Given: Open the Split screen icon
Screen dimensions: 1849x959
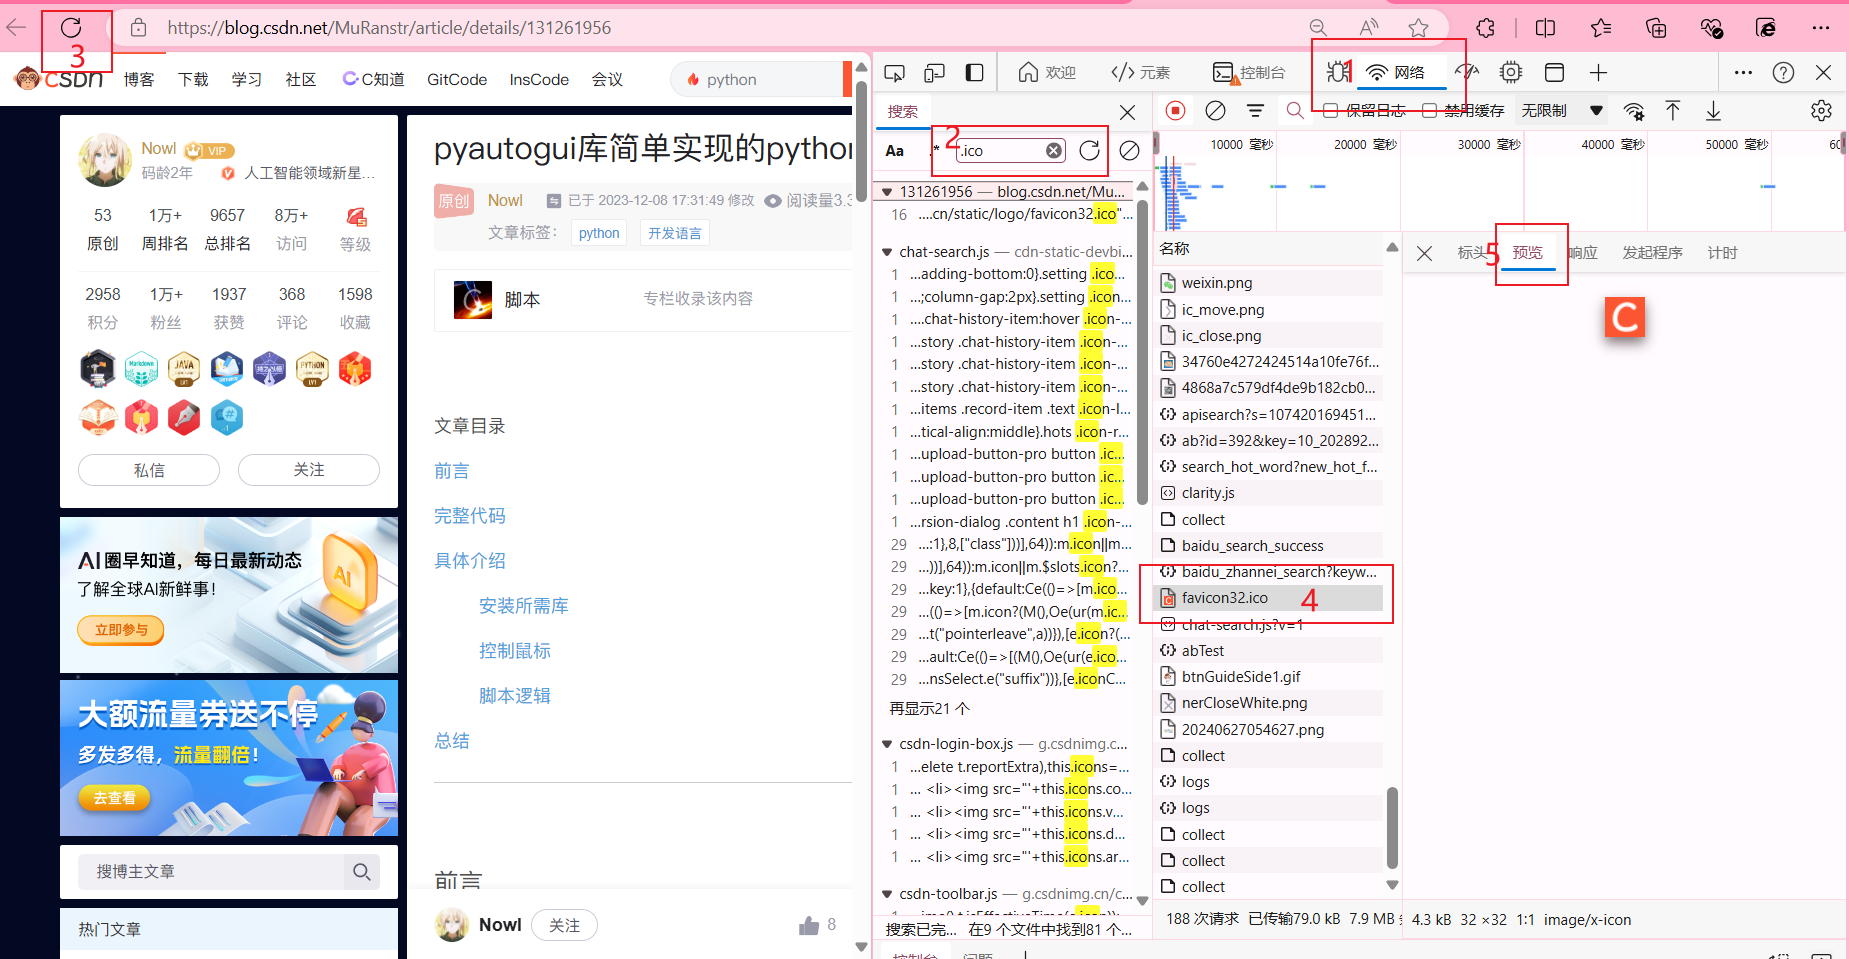Looking at the screenshot, I should pyautogui.click(x=1545, y=28).
